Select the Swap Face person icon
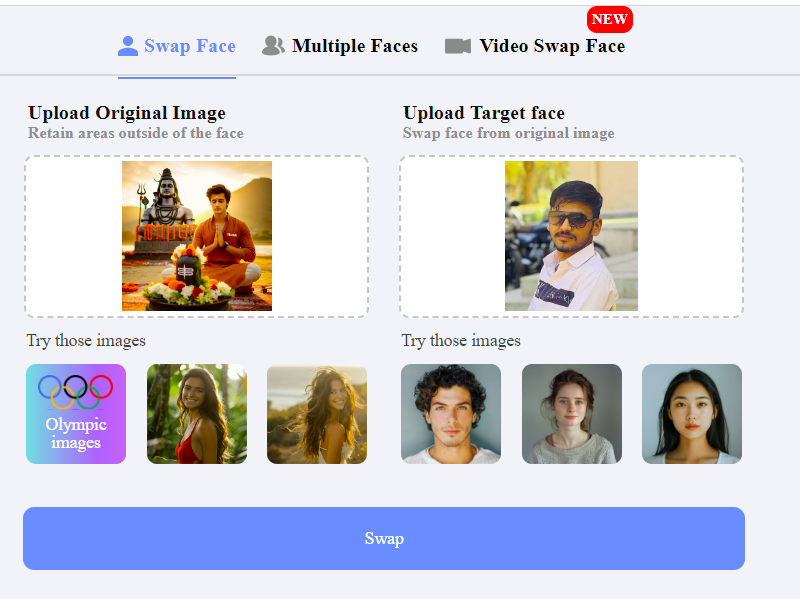The height and width of the screenshot is (599, 800). click(128, 45)
